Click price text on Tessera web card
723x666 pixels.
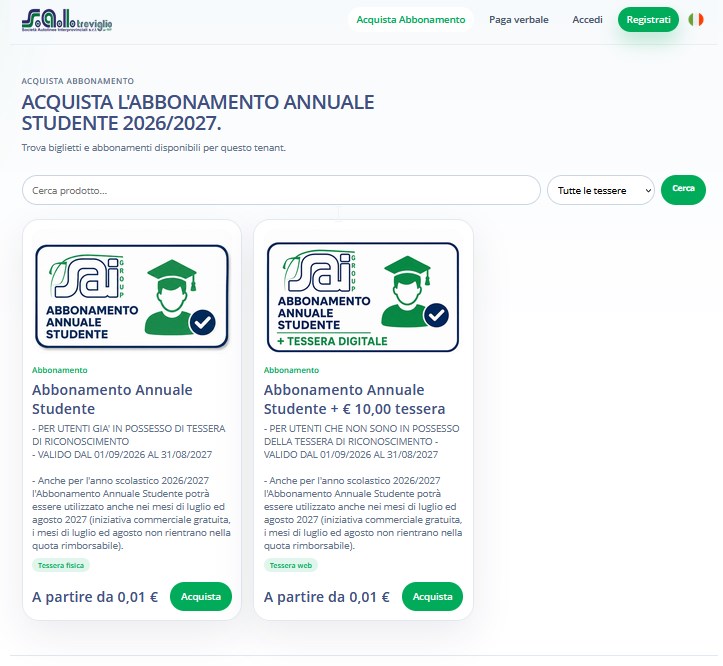click(326, 597)
